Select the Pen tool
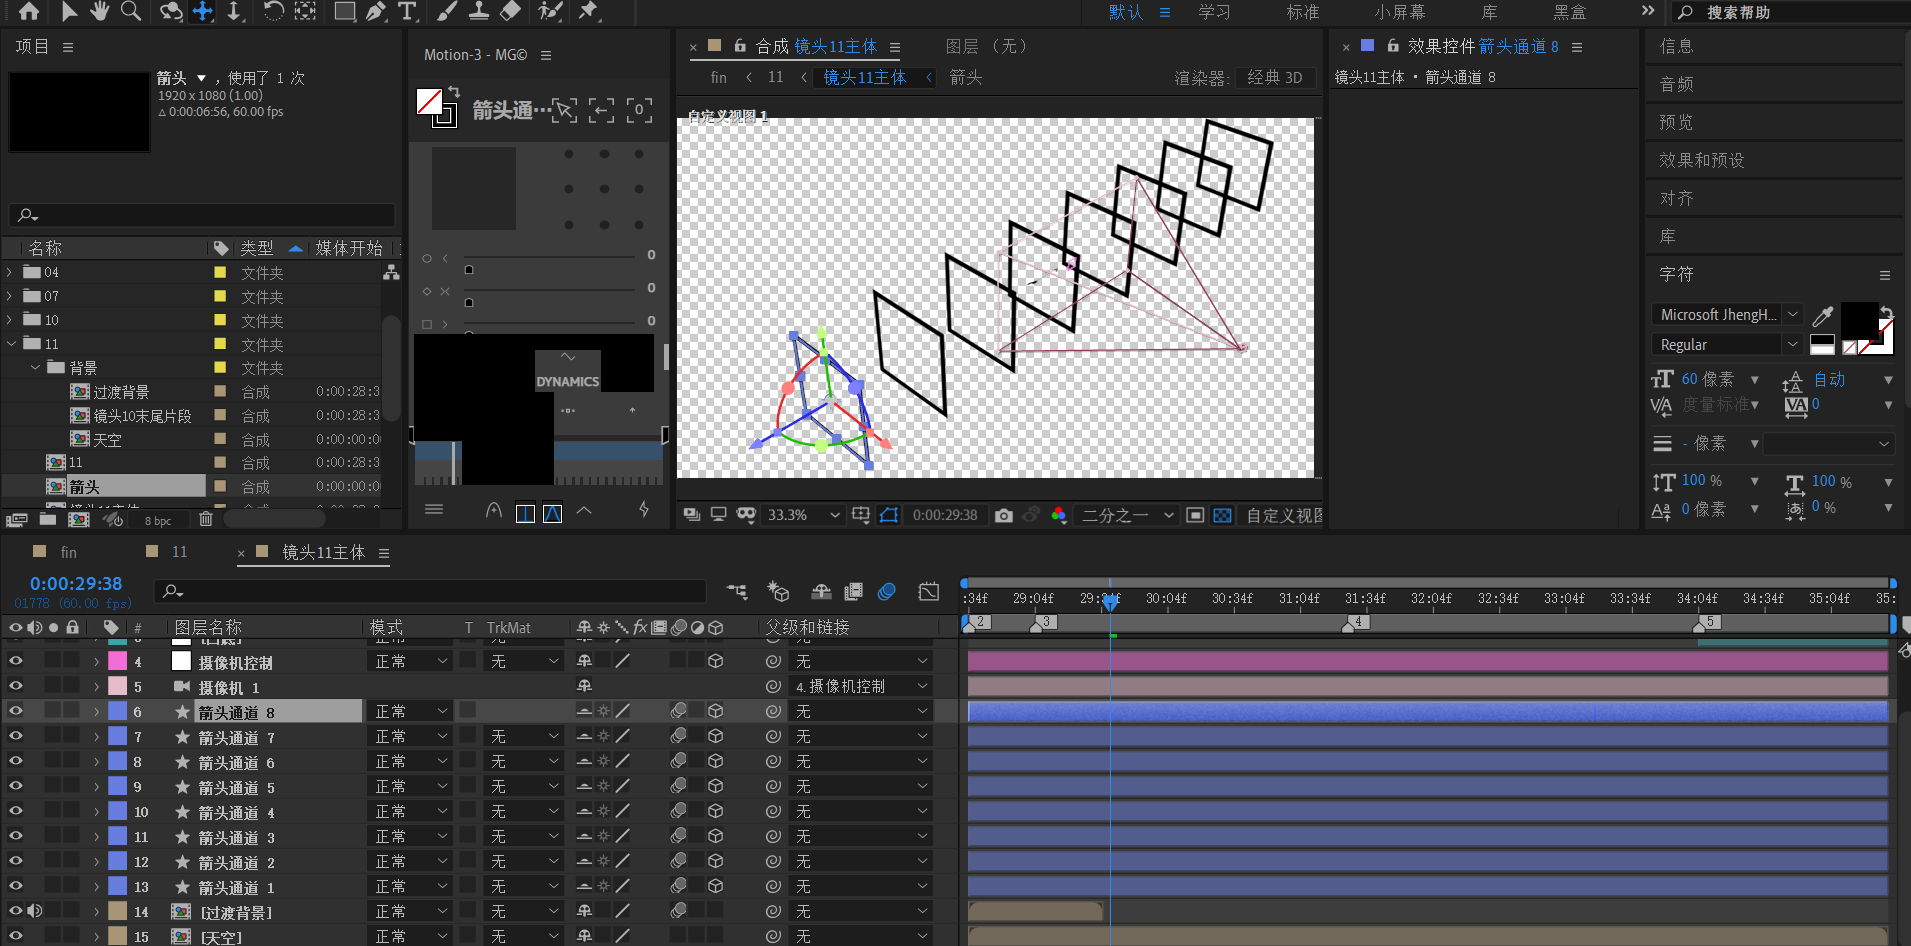1911x946 pixels. [375, 11]
